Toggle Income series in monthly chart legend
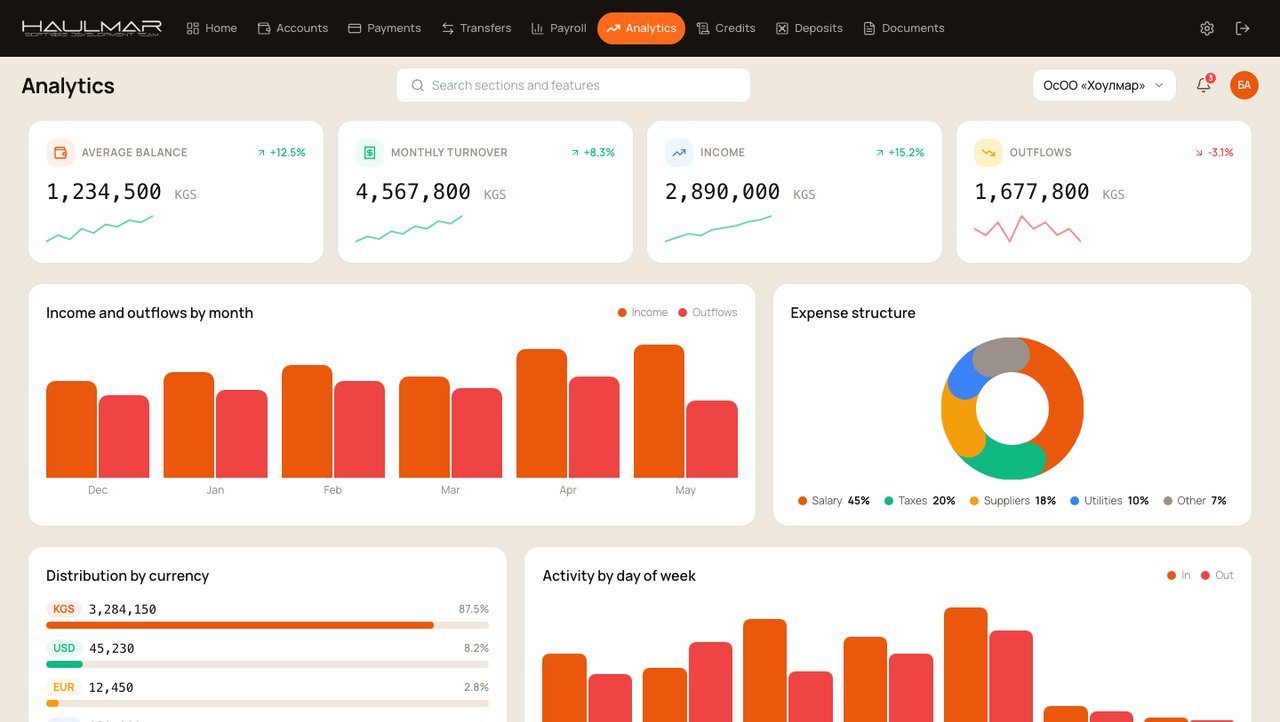Viewport: 1280px width, 722px height. [x=643, y=313]
